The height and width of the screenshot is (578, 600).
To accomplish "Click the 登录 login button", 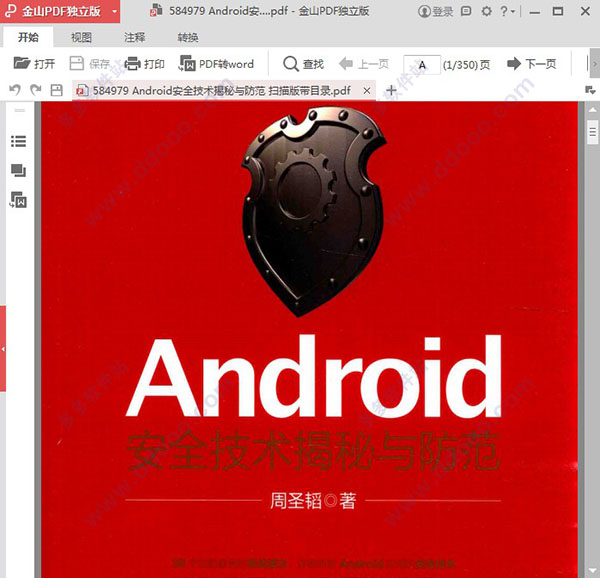I will [x=436, y=11].
